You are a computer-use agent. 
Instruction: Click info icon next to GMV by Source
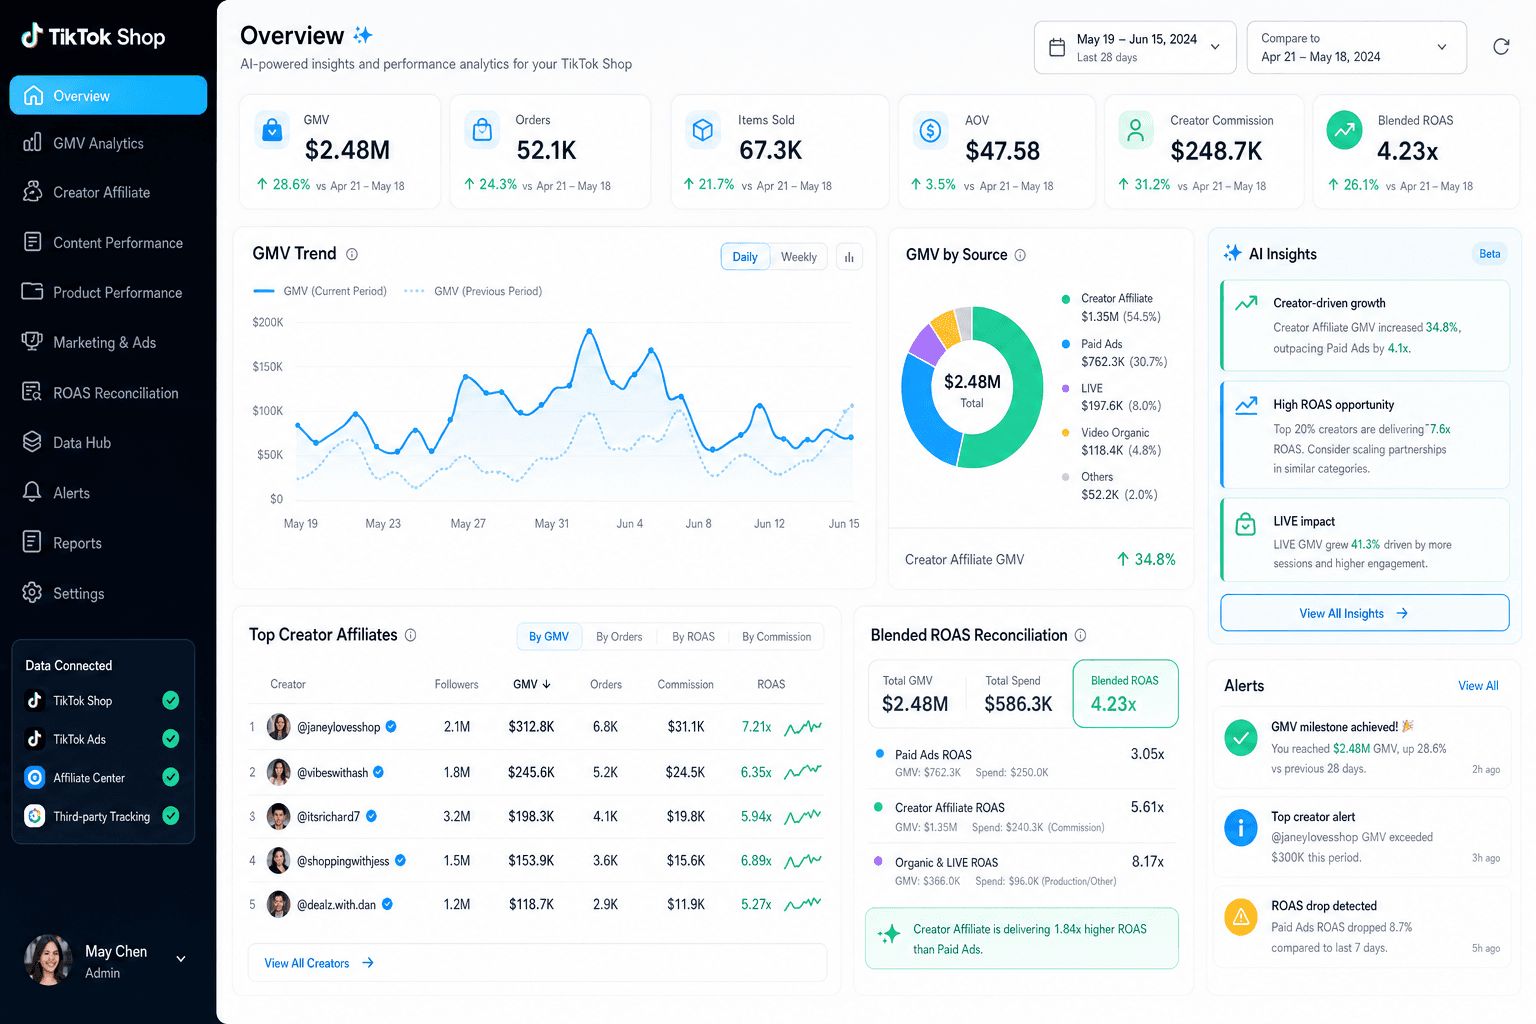tap(1020, 255)
